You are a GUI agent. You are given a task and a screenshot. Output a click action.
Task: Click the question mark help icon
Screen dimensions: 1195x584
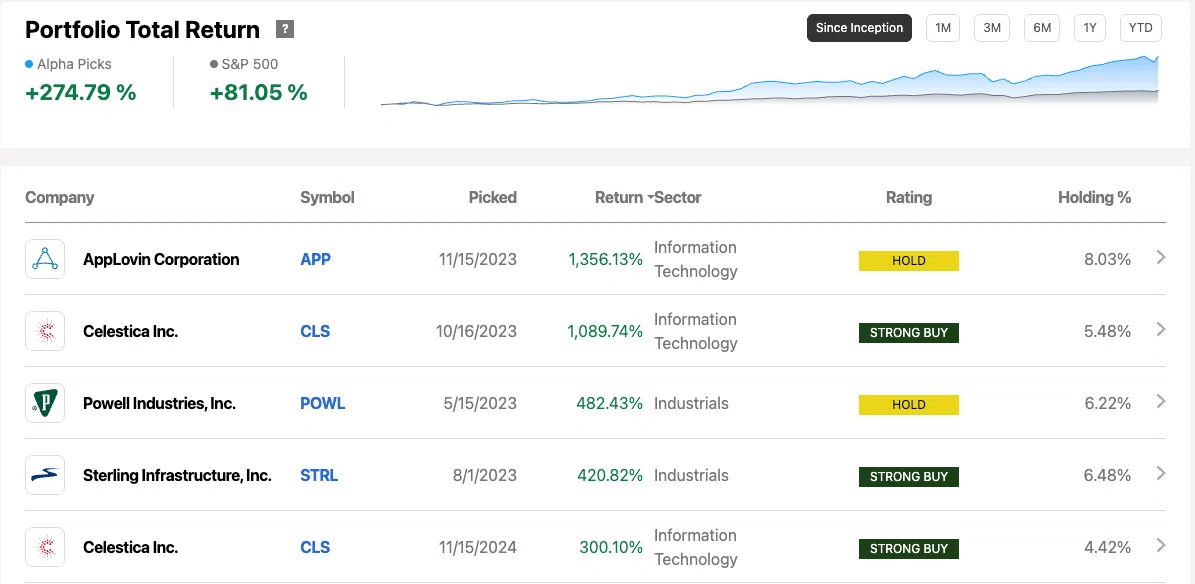[x=285, y=30]
